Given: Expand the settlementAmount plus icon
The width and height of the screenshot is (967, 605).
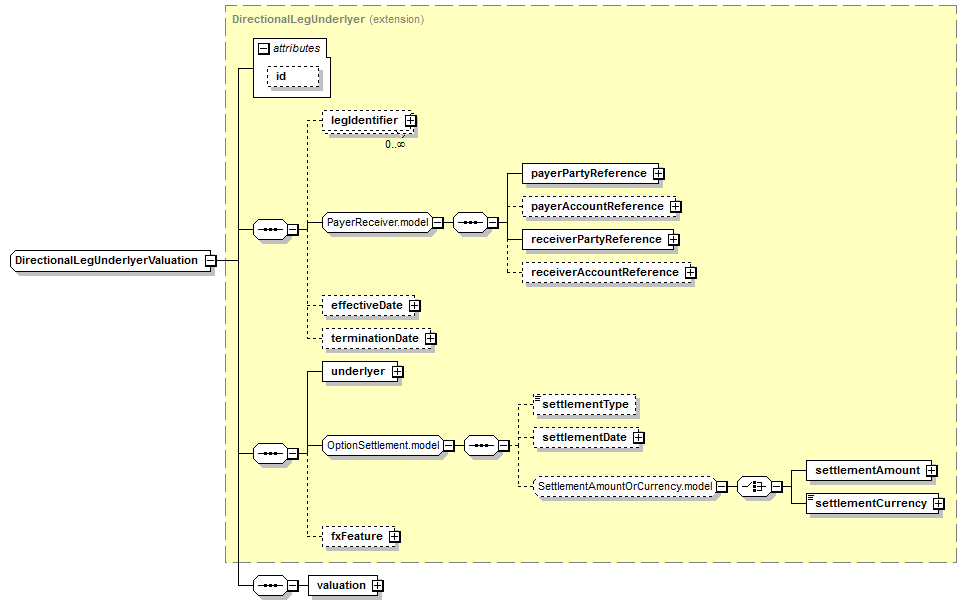Looking at the screenshot, I should (931, 471).
